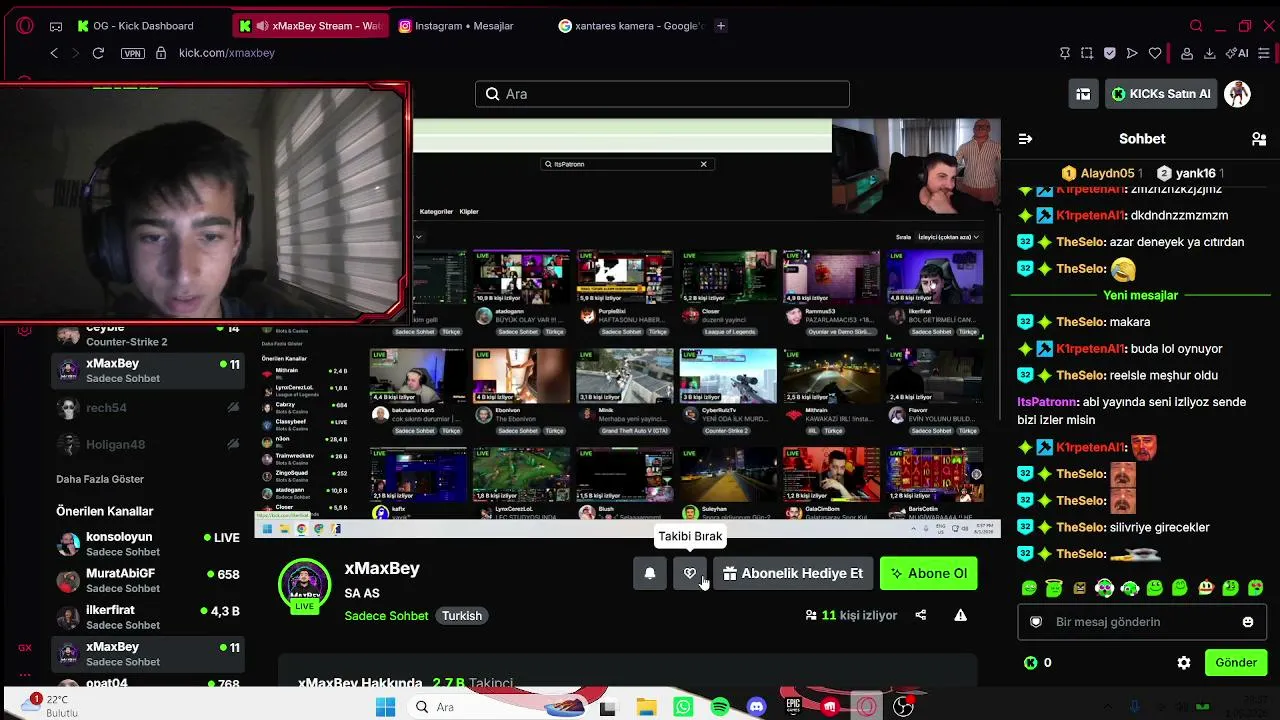Open yank16 top gifter badge

point(1190,173)
